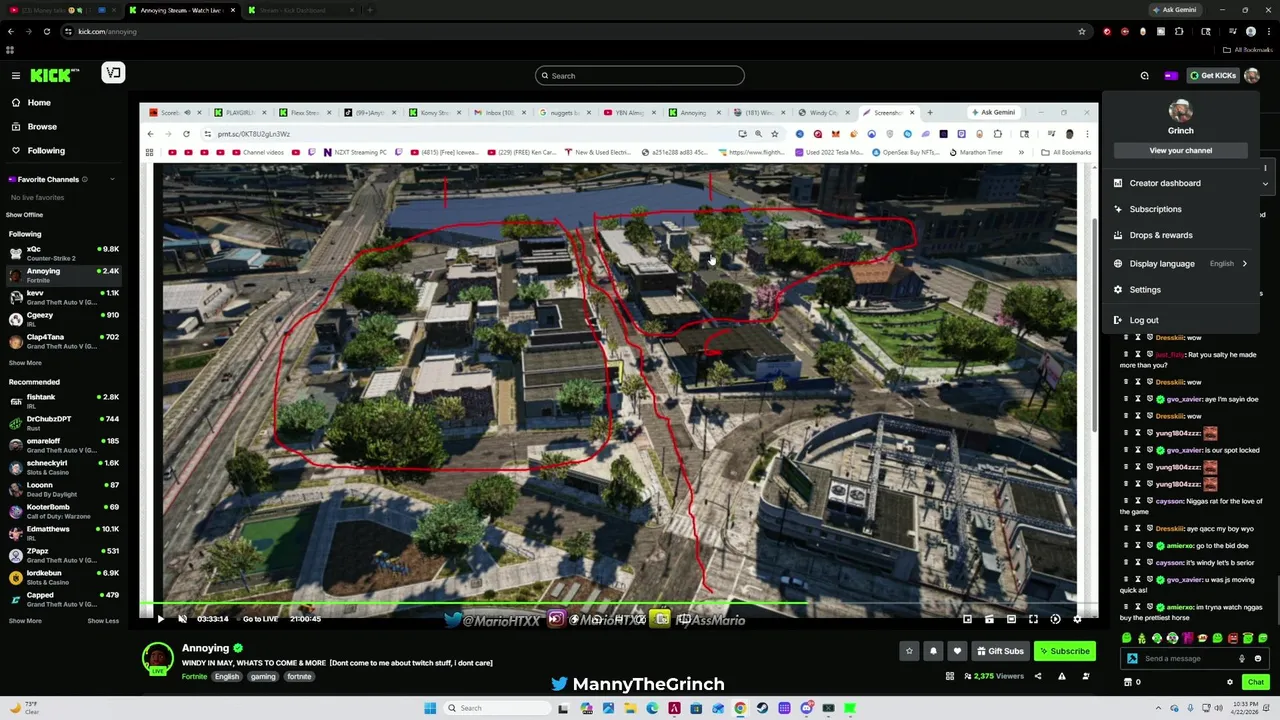
Task: Open the Kick hamburger menu
Action: point(15,75)
